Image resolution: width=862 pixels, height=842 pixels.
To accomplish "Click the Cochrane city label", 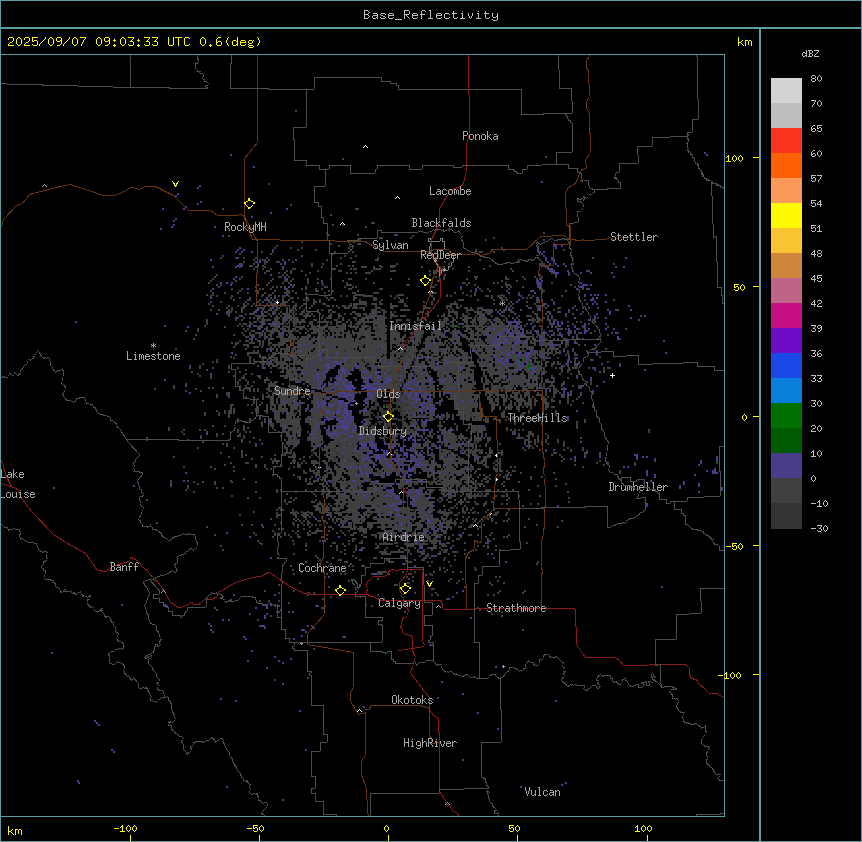I will click(x=322, y=568).
